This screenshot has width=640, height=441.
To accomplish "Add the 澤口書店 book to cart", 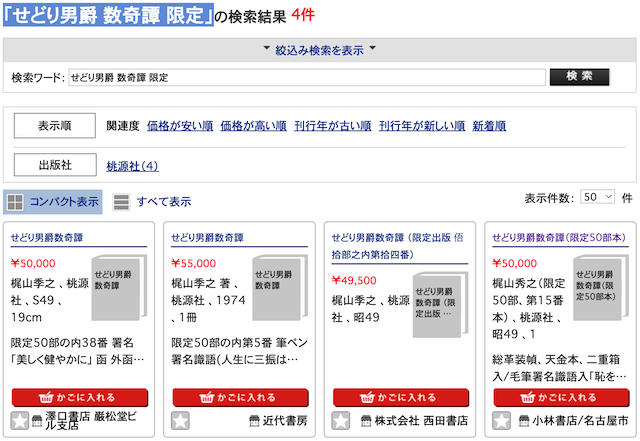I will point(80,398).
